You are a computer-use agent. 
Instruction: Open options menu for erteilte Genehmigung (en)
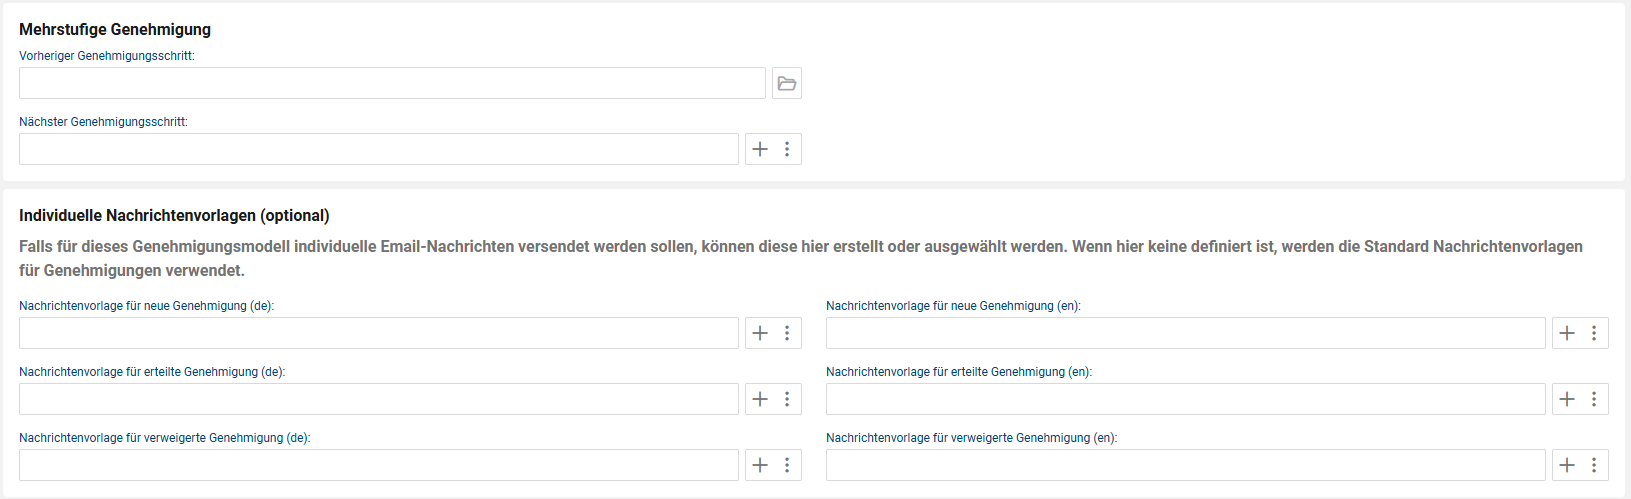point(1594,399)
